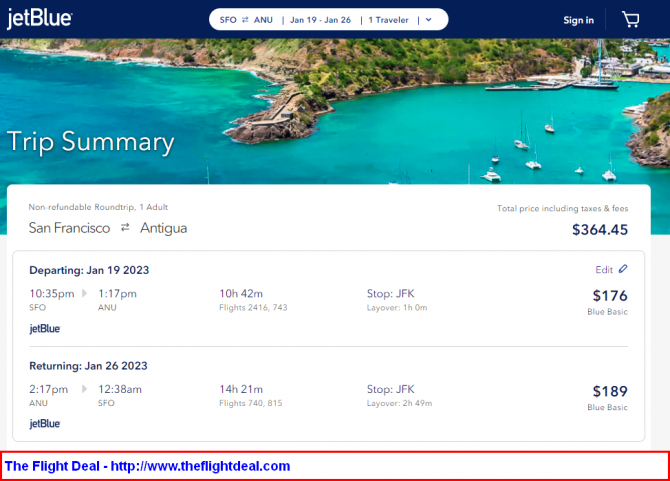
Task: Click Blue Basic under the $189 fare
Action: click(x=607, y=408)
